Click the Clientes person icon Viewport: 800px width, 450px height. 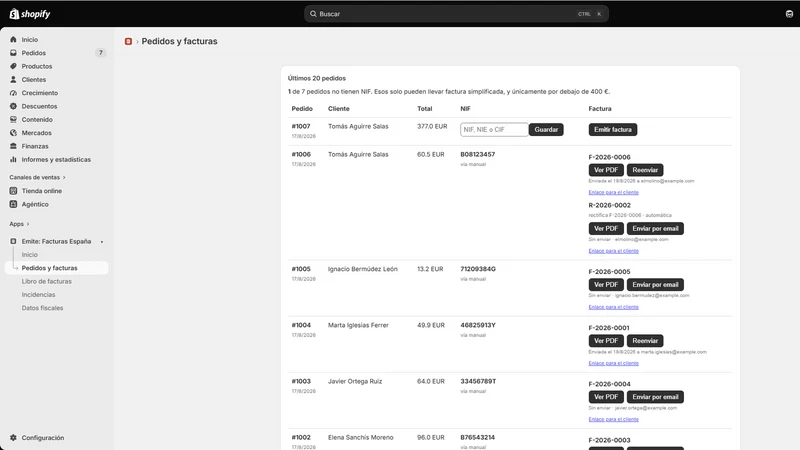[13, 79]
